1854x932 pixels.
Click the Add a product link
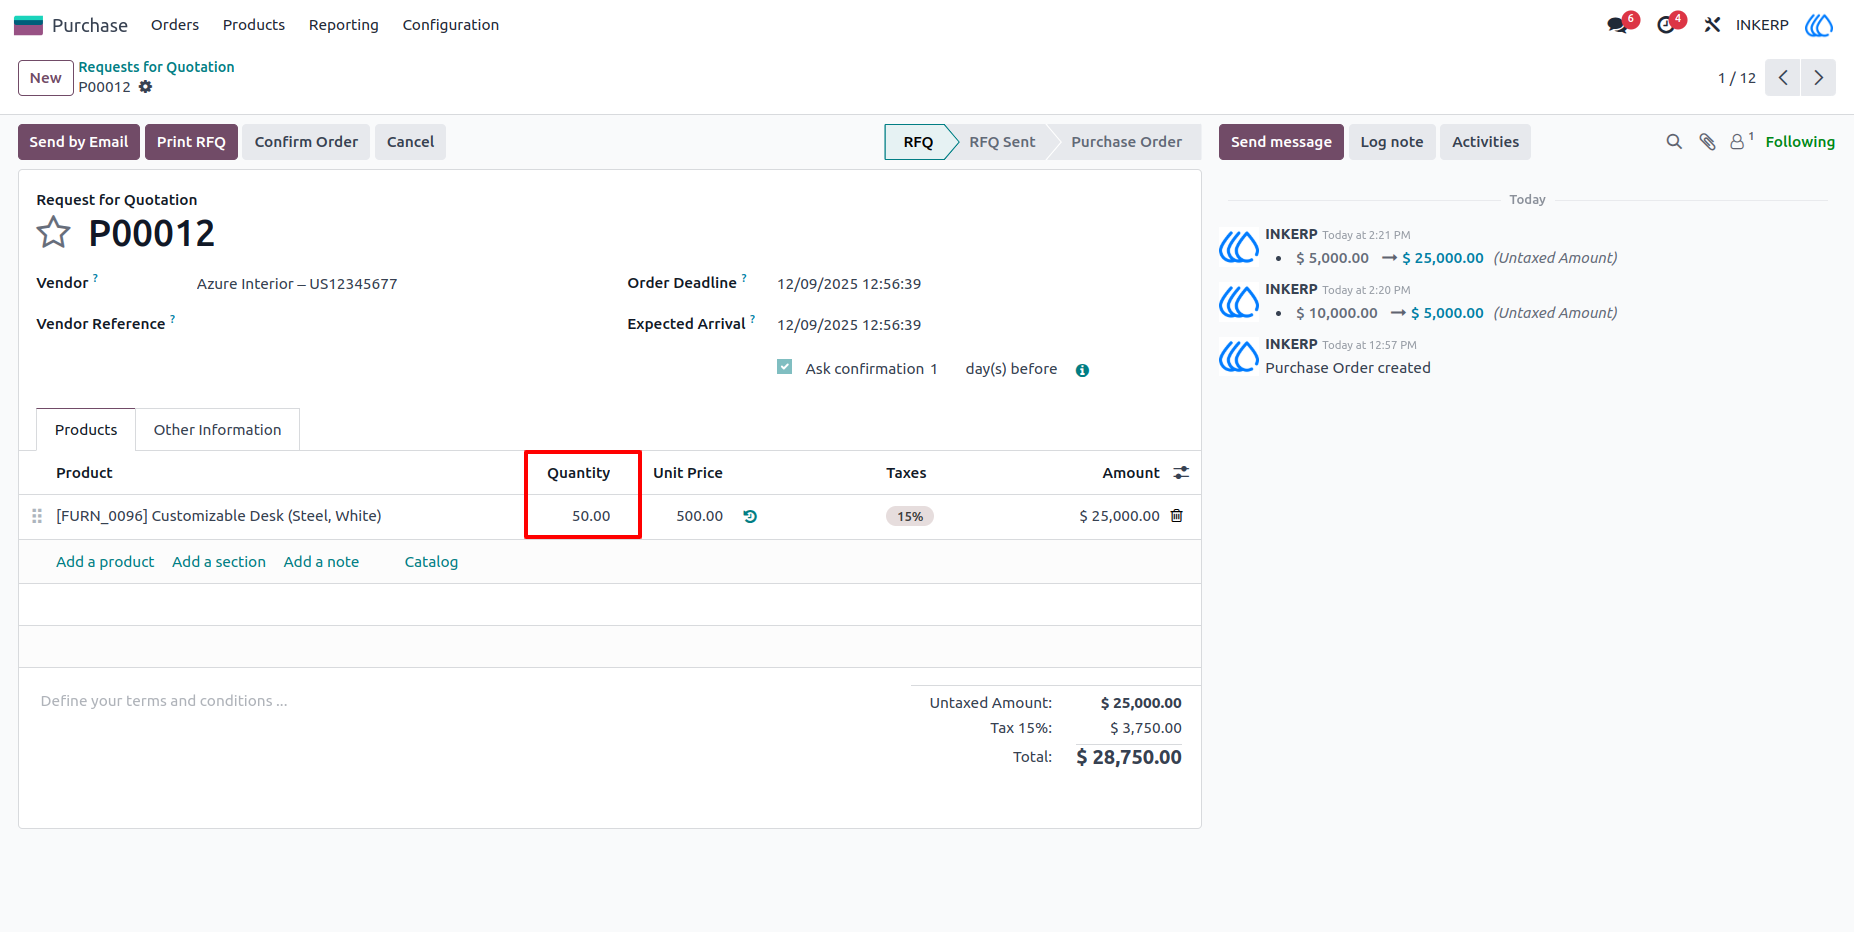pos(105,562)
